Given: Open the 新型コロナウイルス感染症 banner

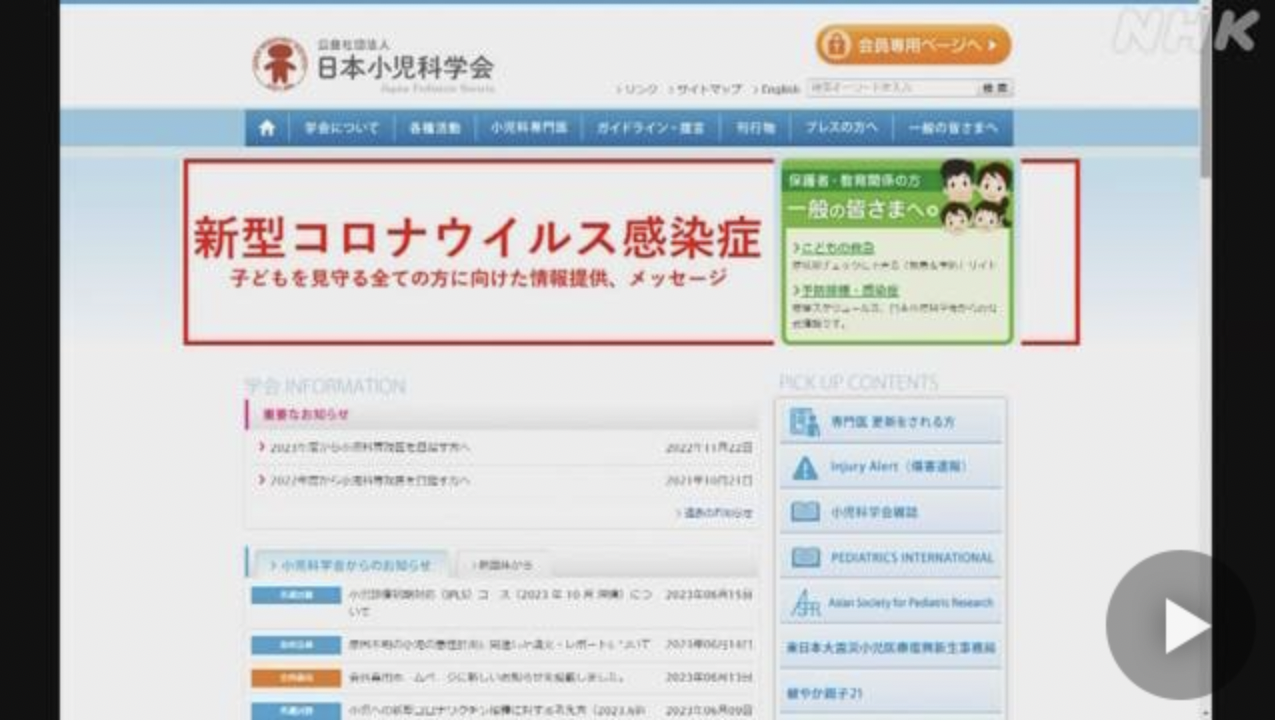Looking at the screenshot, I should point(479,252).
